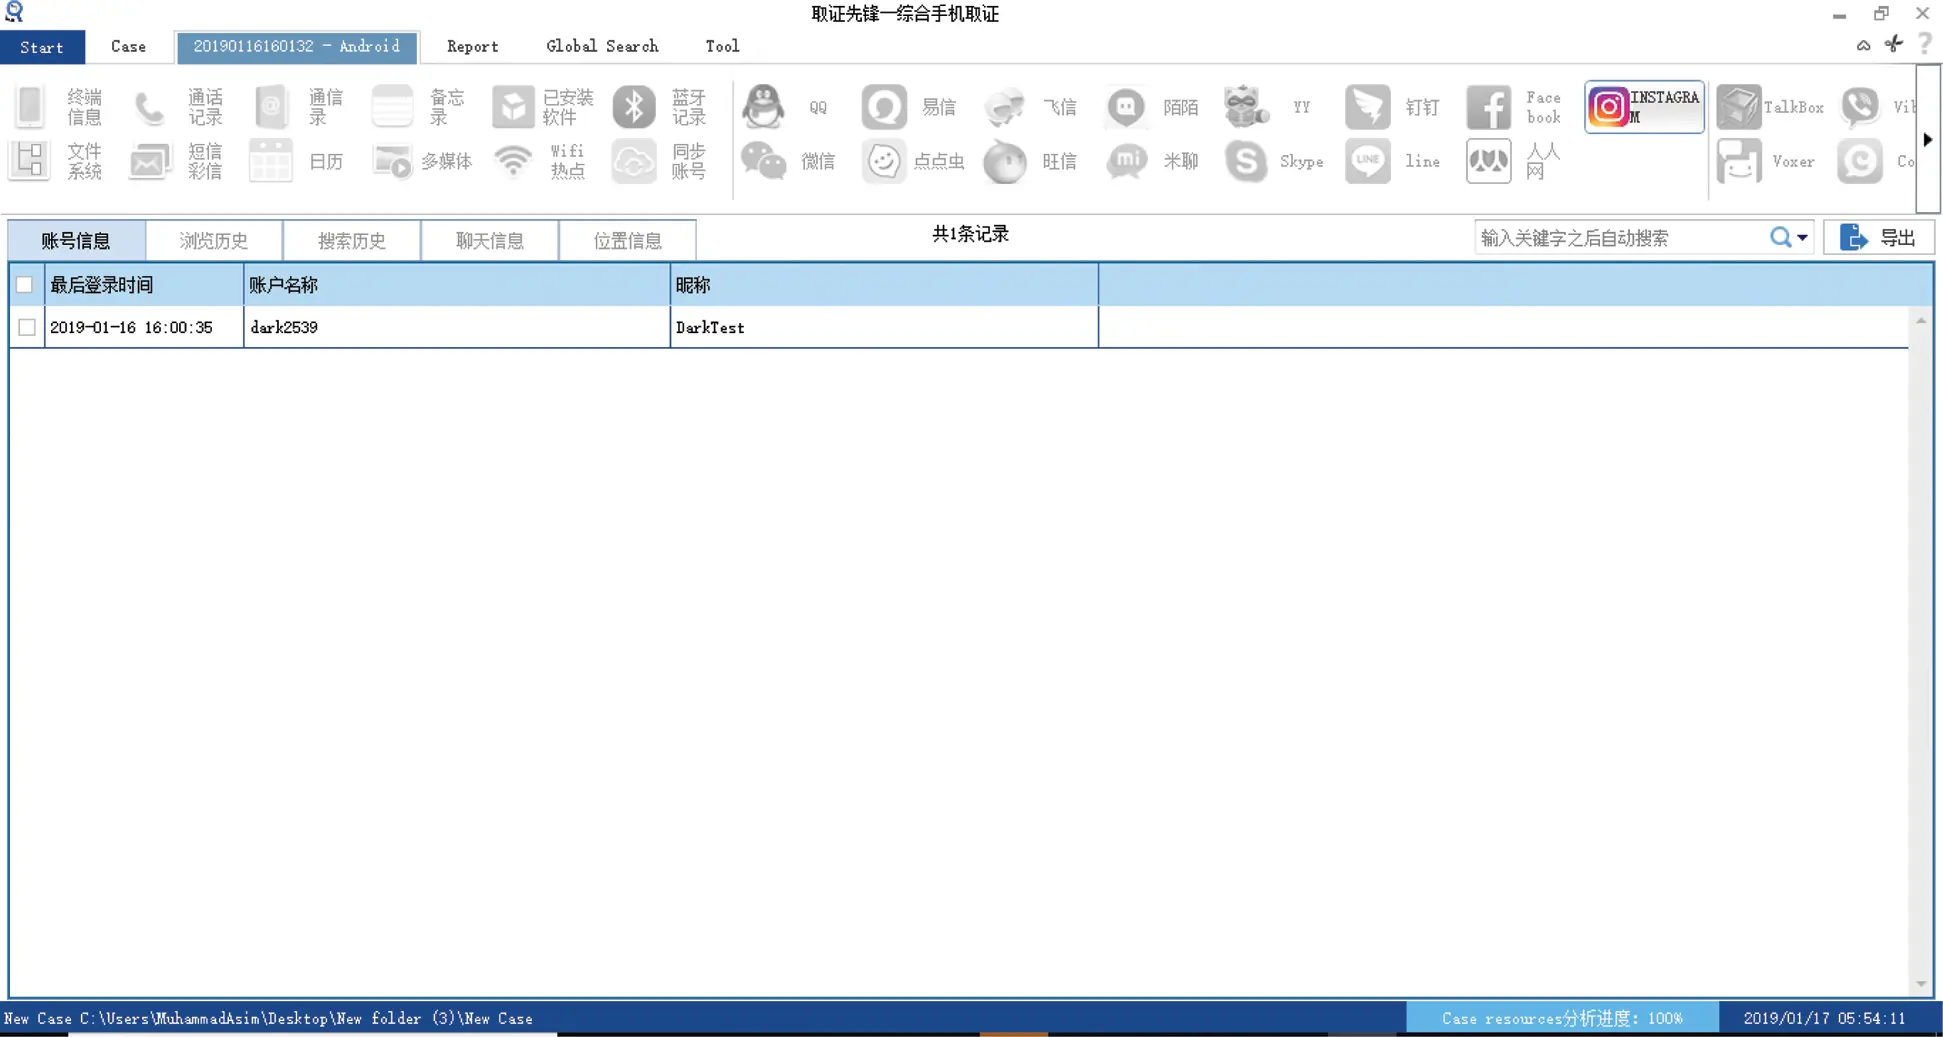The height and width of the screenshot is (1037, 1943).
Task: Select the 2019-01-16 16:00:35 login time cell
Action: click(x=144, y=327)
